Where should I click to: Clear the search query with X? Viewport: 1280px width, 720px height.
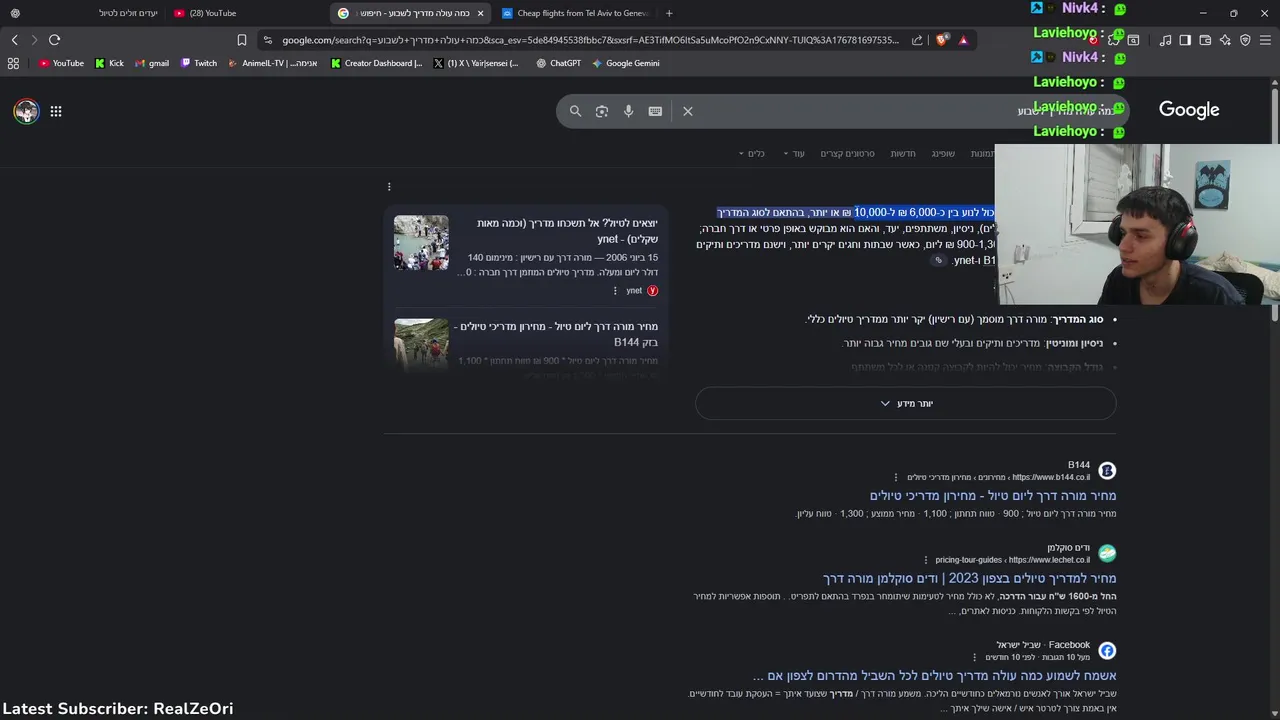point(688,111)
